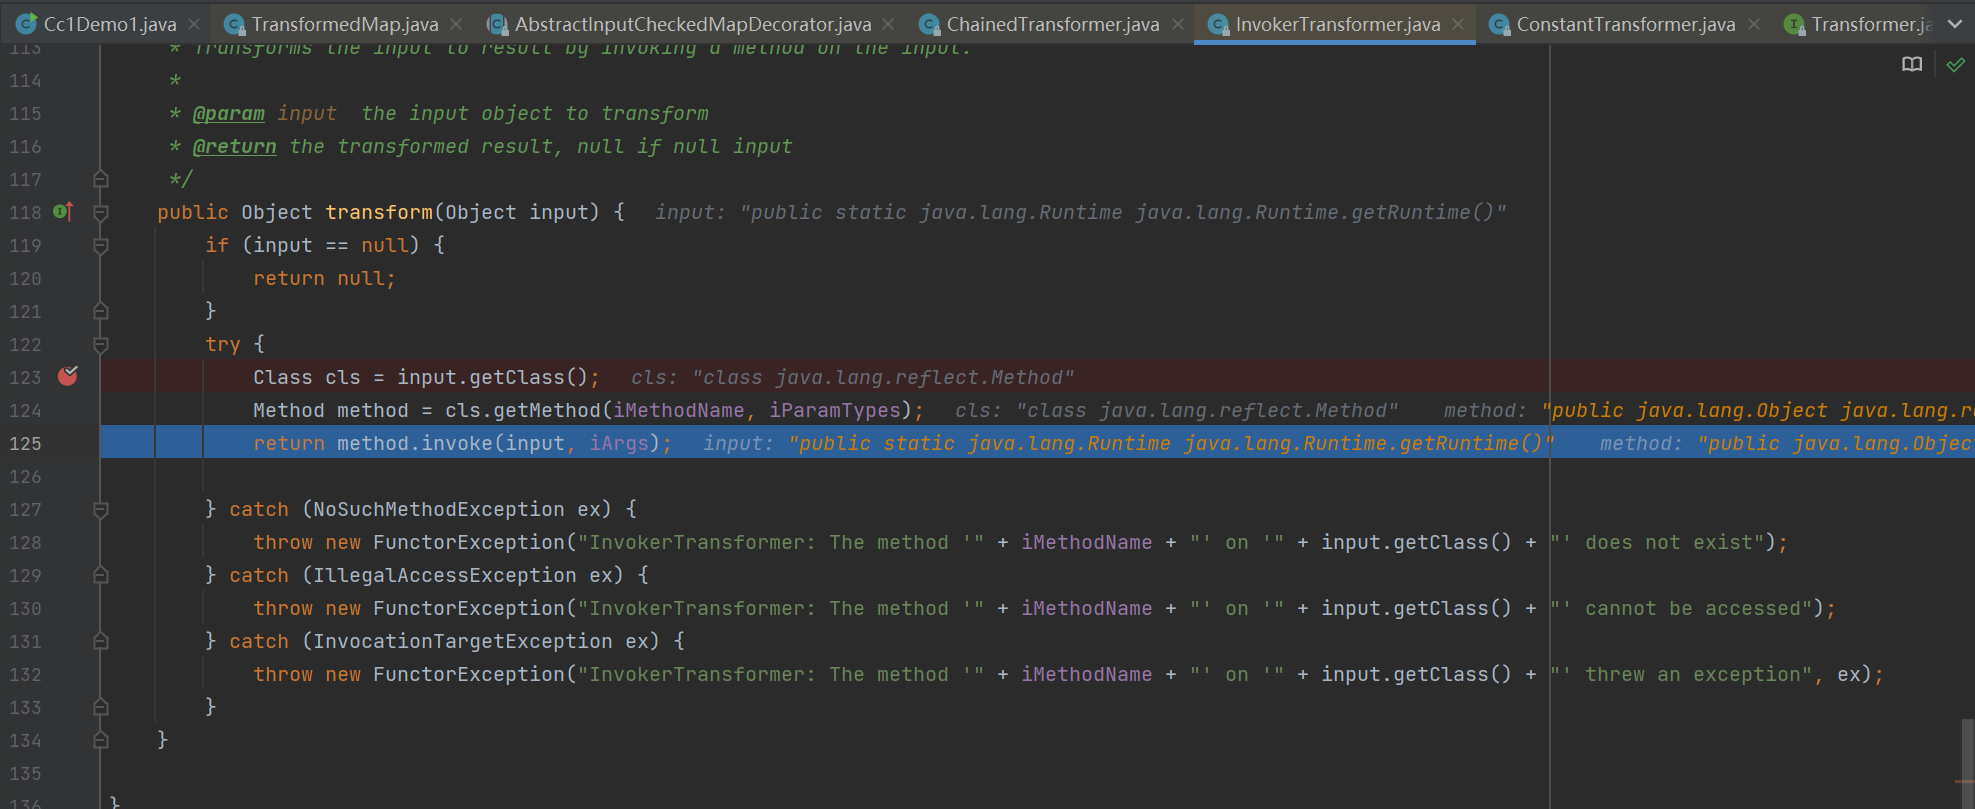1975x809 pixels.
Task: Fold the if block end marker on line 121
Action: point(100,311)
